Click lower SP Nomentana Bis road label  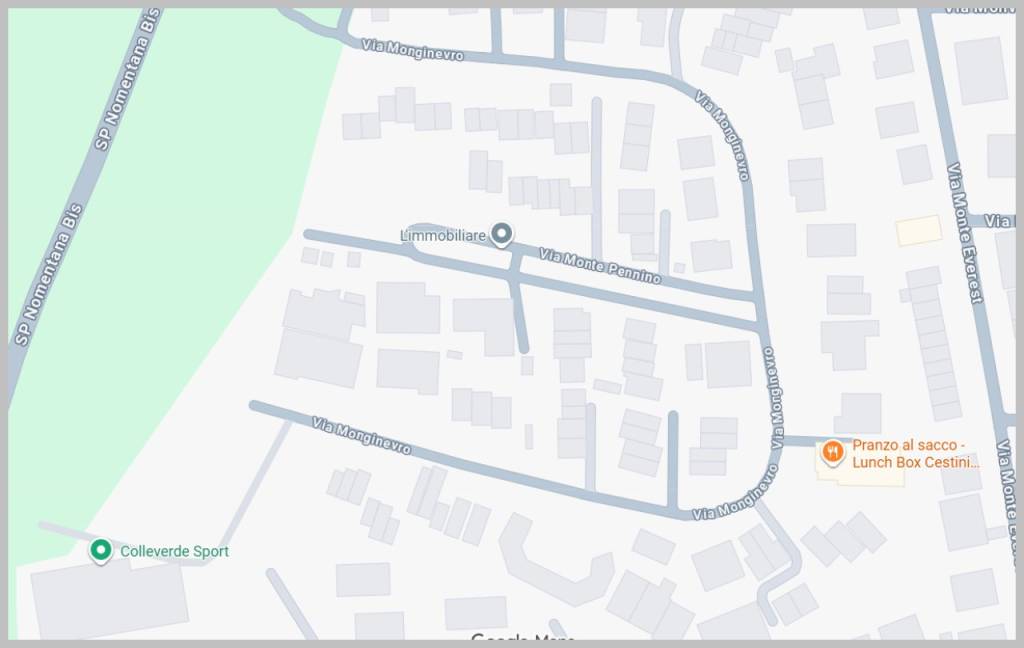(x=50, y=274)
